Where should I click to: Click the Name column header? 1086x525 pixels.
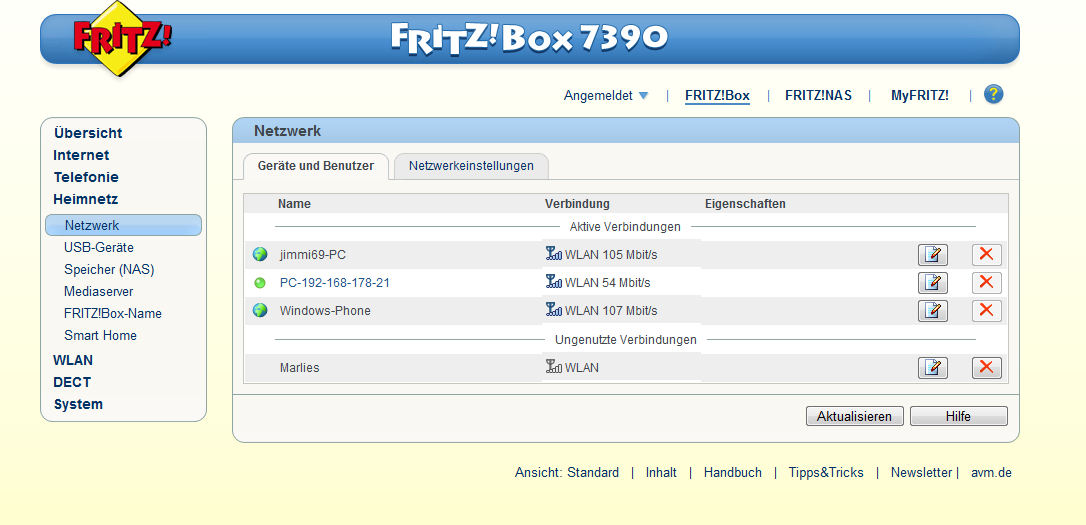click(x=294, y=204)
